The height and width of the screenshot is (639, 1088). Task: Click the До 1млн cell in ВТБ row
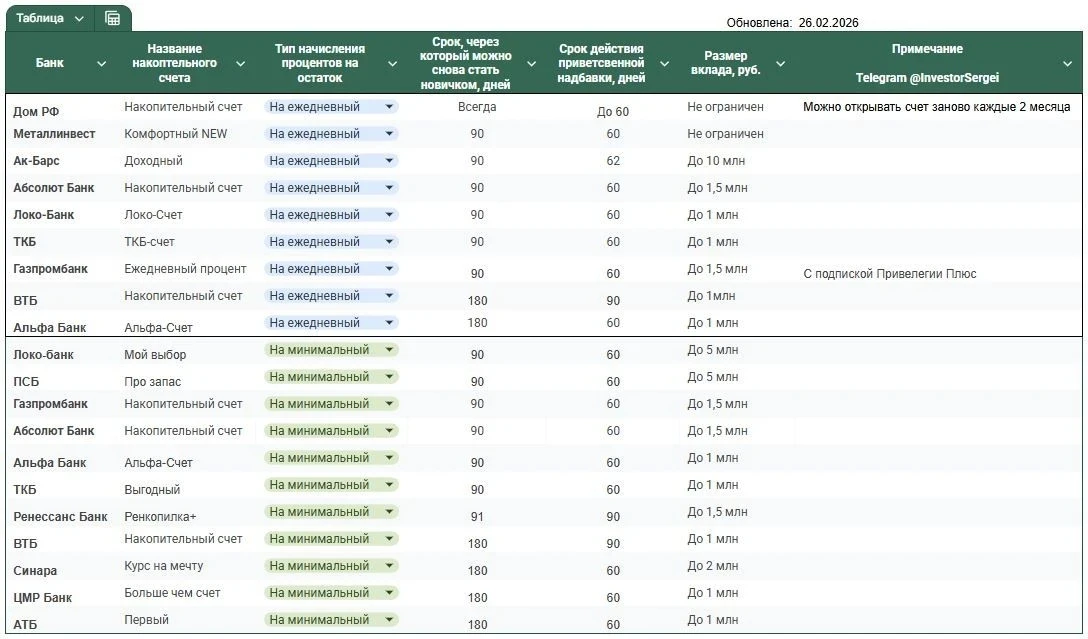click(711, 296)
